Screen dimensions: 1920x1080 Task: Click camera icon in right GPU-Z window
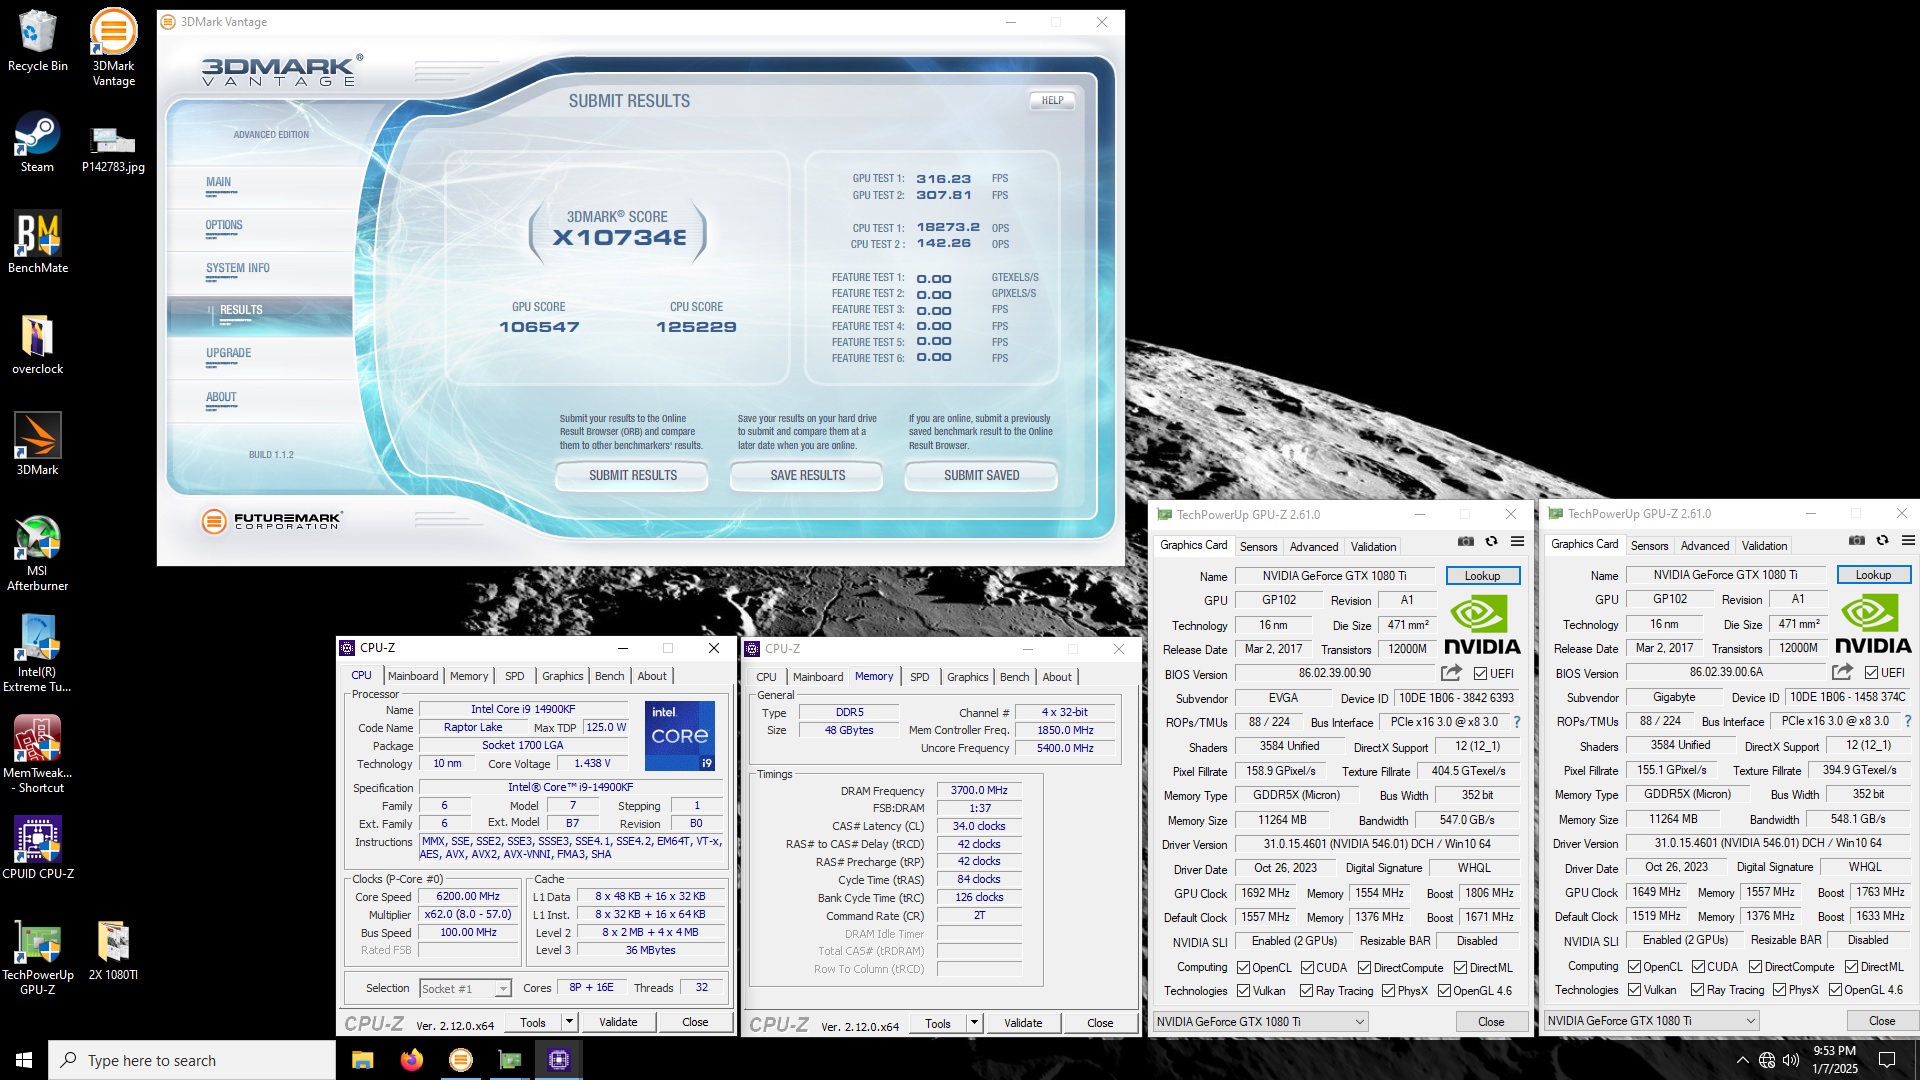[x=1857, y=540]
